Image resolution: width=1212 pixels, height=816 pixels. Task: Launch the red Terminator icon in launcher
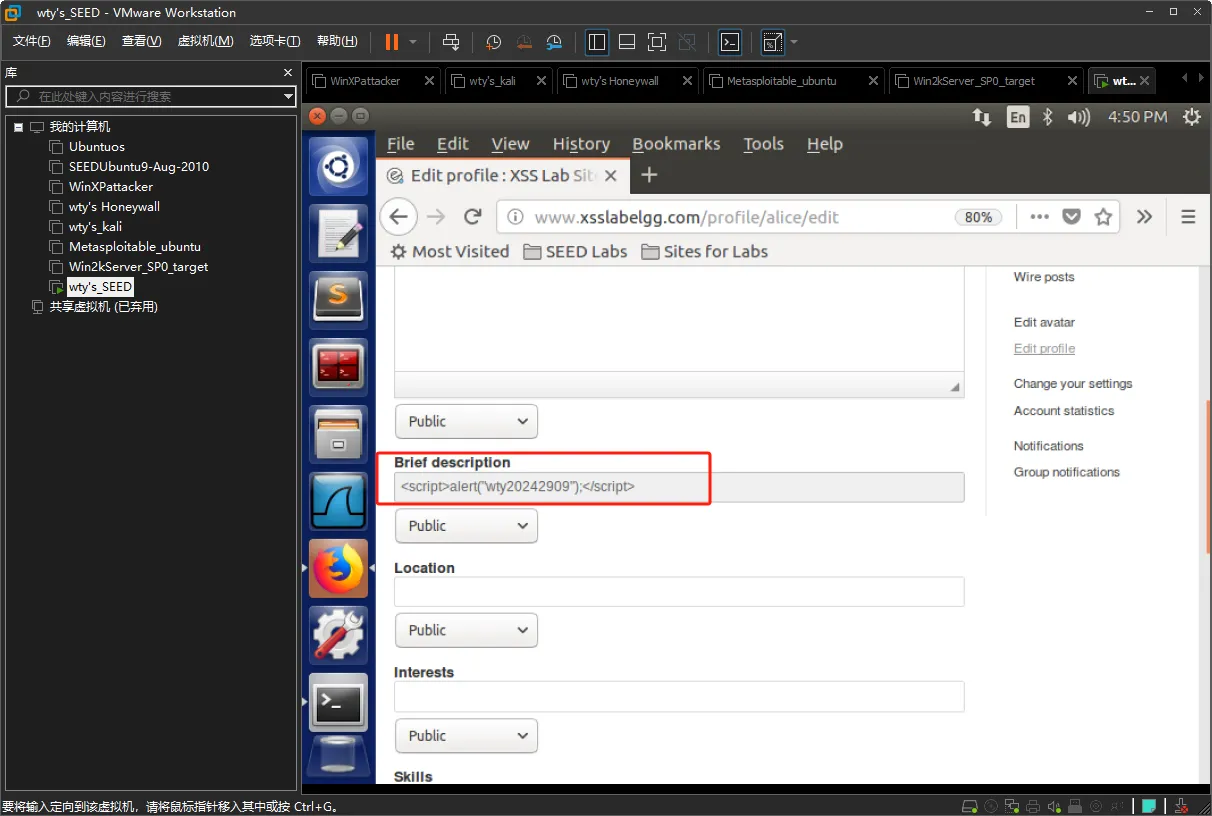[338, 366]
